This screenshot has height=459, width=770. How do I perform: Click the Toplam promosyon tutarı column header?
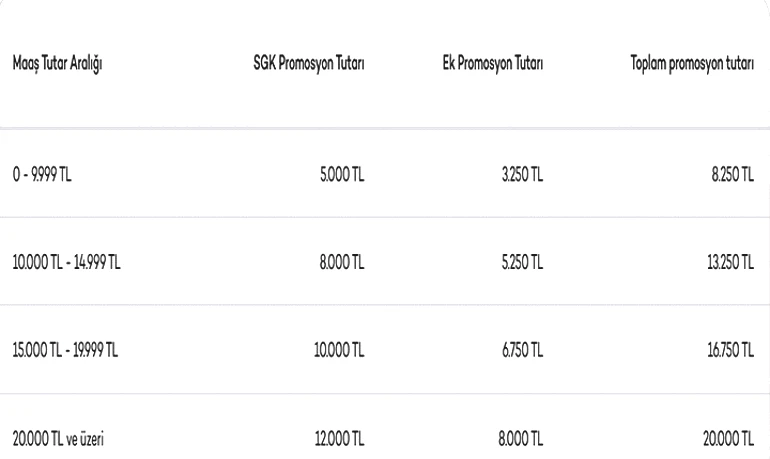691,67
